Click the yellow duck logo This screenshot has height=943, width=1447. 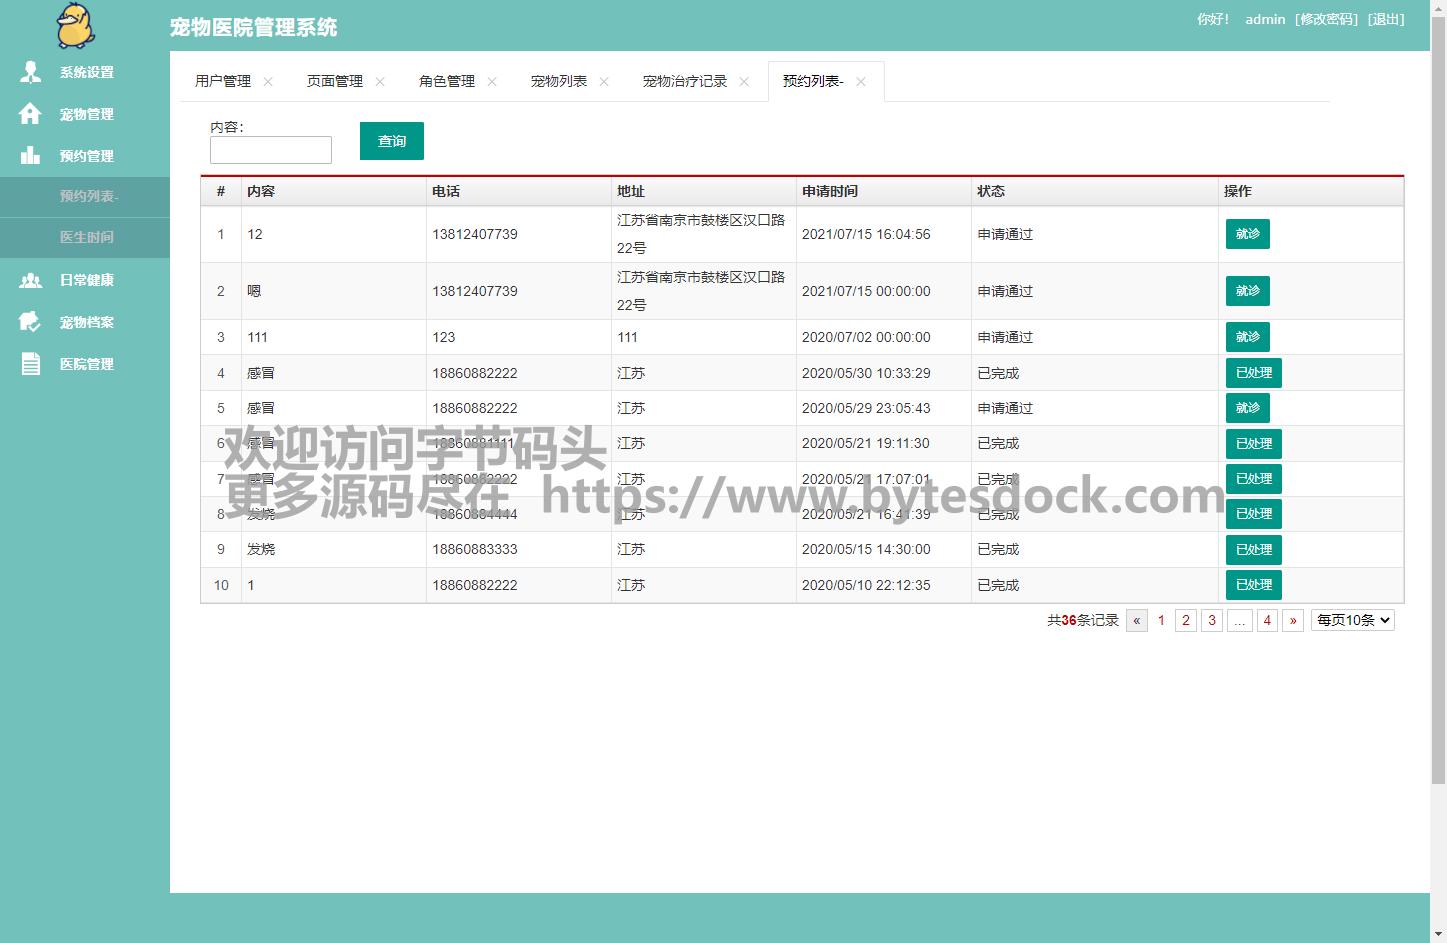[x=75, y=26]
